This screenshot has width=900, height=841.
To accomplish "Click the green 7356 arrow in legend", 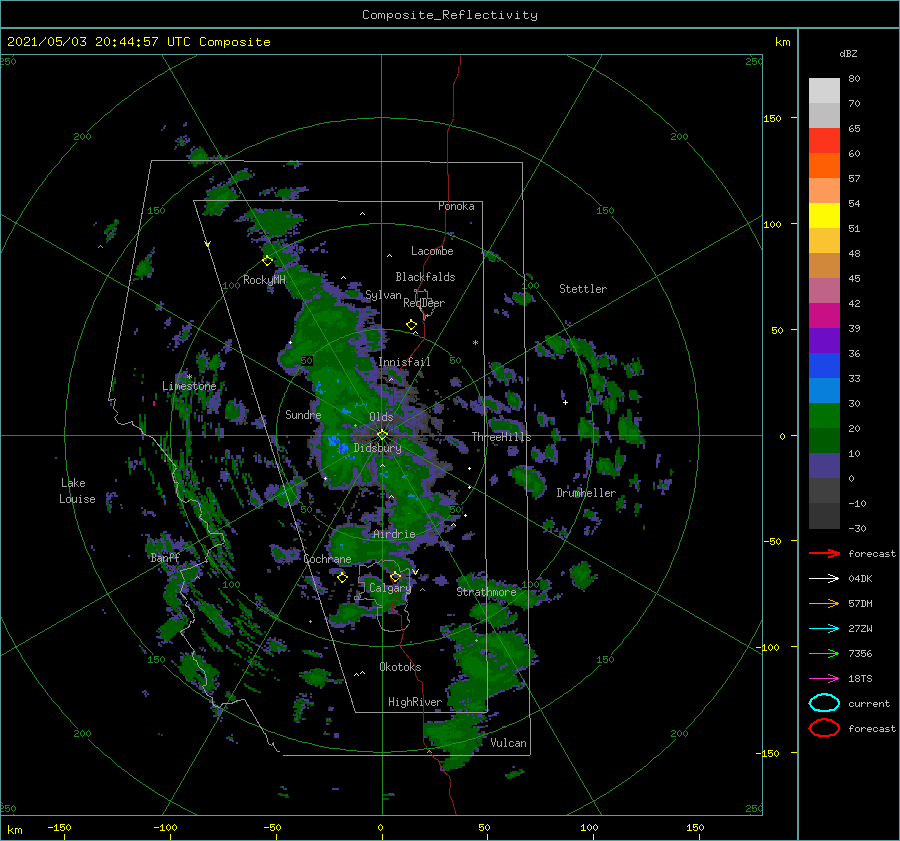I will pos(824,653).
